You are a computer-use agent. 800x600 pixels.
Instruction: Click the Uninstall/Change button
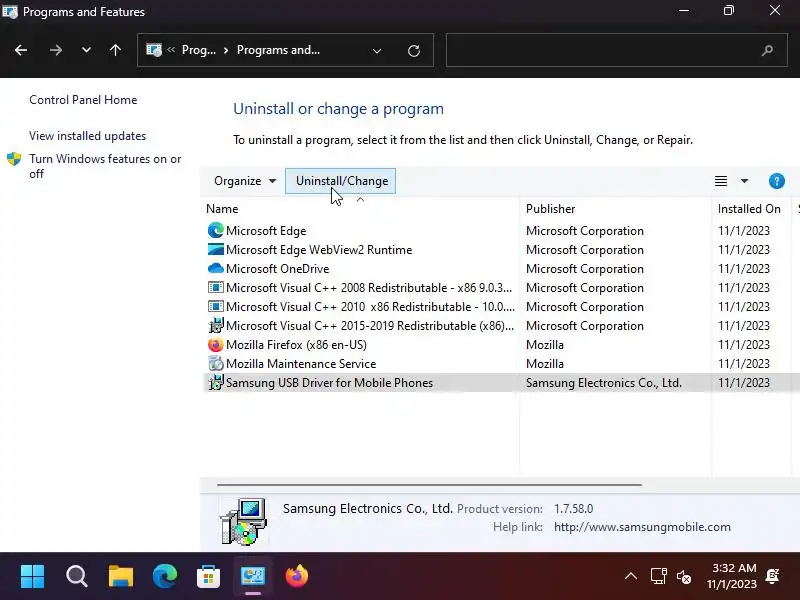point(340,181)
